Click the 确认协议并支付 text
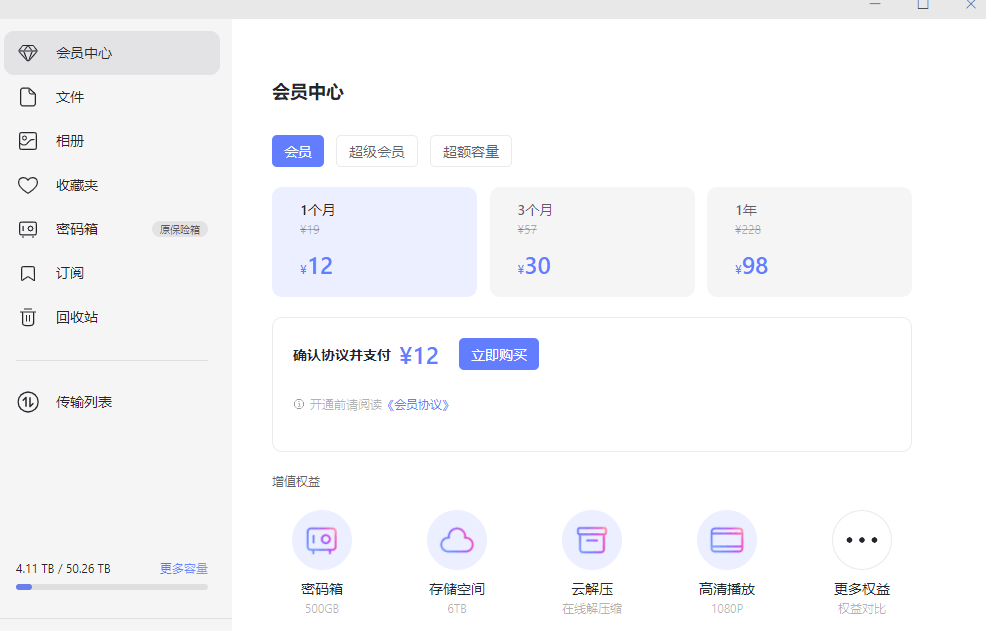 pos(341,355)
